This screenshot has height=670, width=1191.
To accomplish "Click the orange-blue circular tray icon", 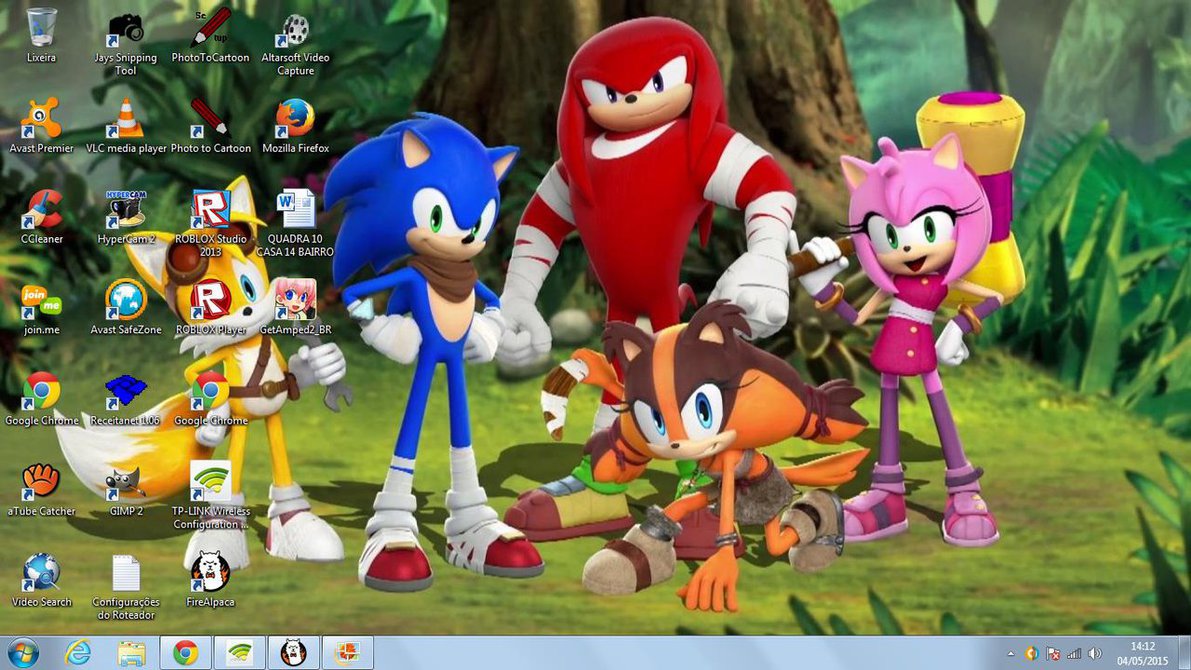I will [x=1031, y=653].
